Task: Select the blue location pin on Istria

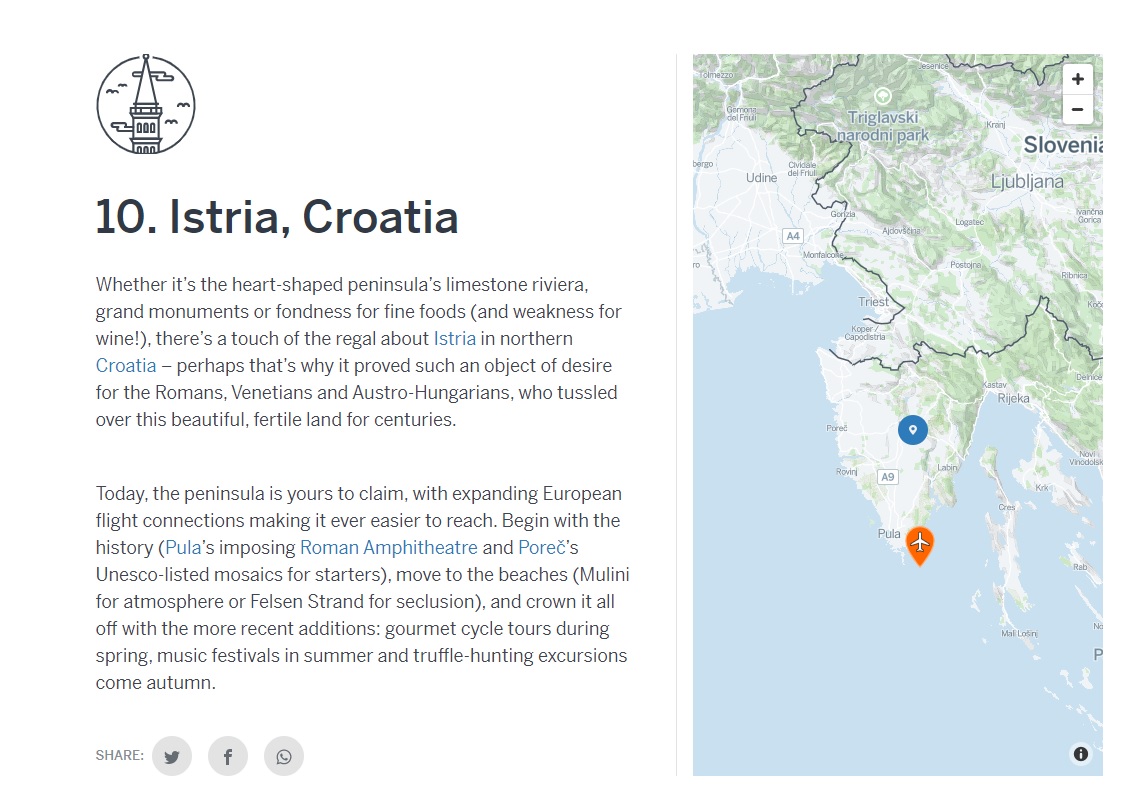Action: point(913,430)
